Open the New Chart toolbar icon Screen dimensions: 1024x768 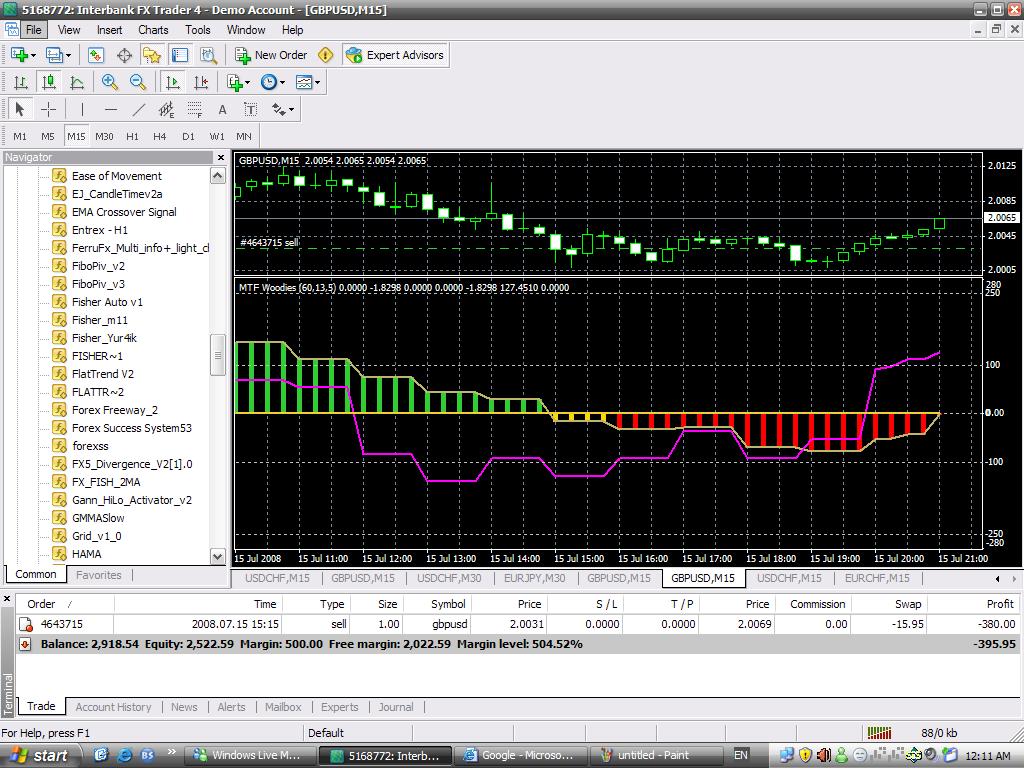19,56
